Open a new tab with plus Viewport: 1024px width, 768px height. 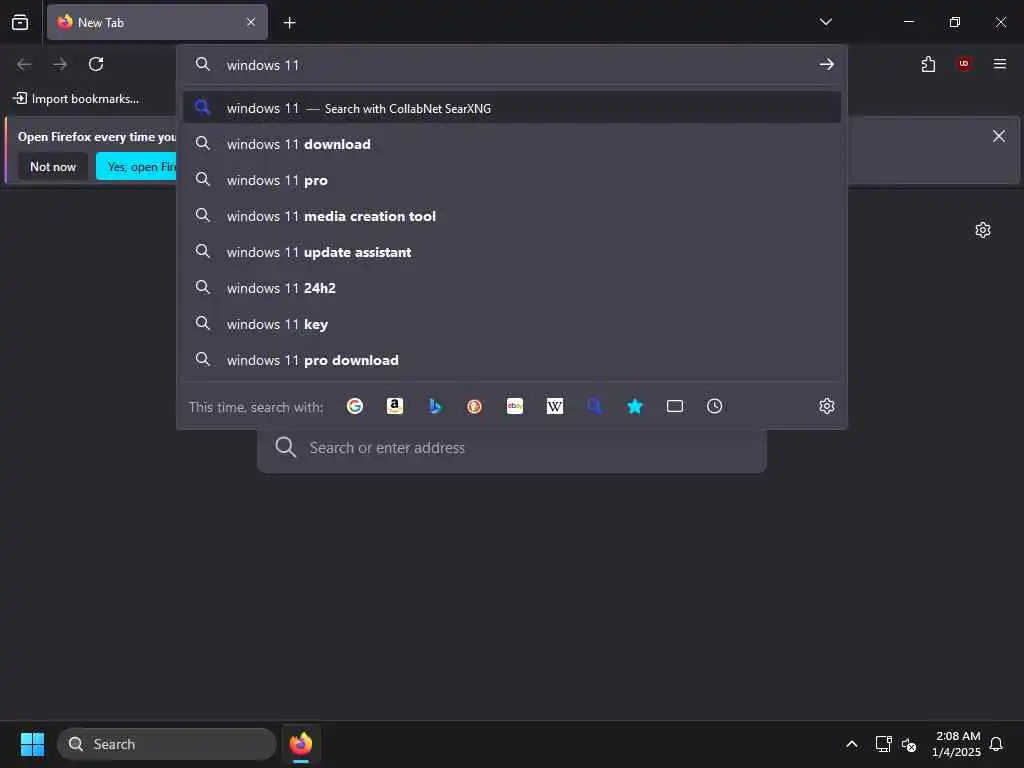289,23
